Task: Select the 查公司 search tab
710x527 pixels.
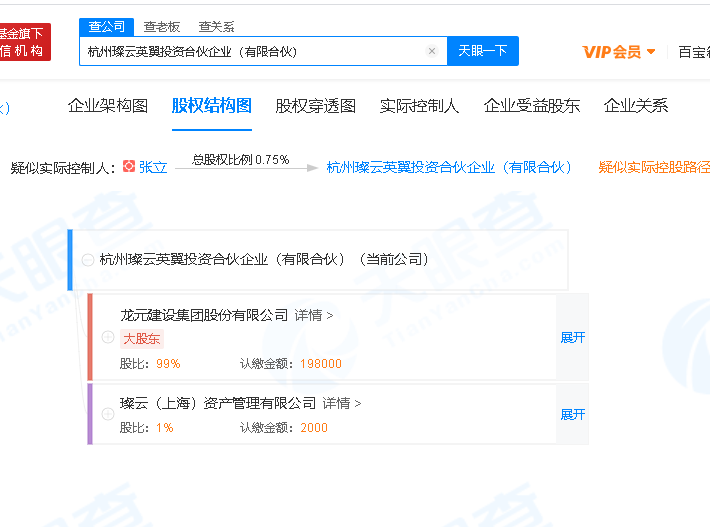Action: [x=106, y=27]
